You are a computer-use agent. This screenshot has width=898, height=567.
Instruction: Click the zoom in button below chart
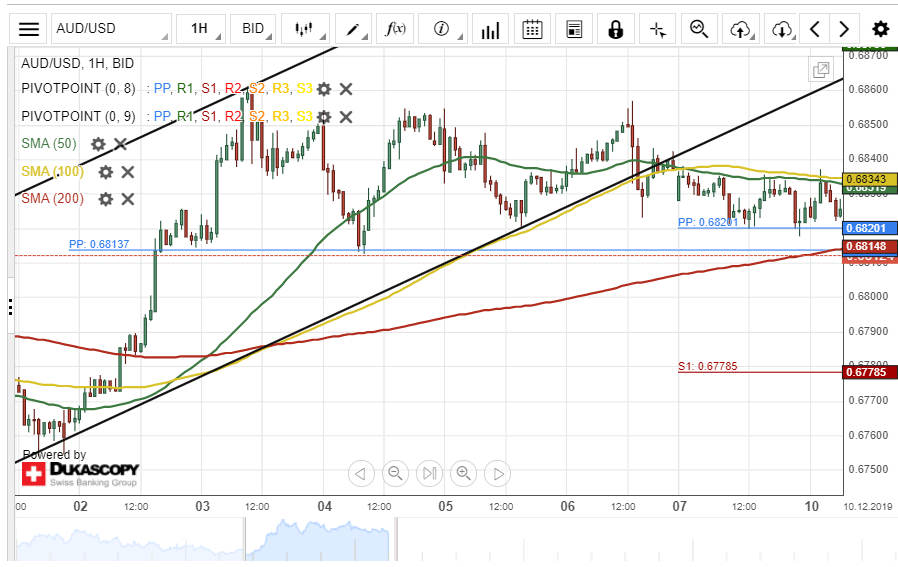tap(463, 473)
